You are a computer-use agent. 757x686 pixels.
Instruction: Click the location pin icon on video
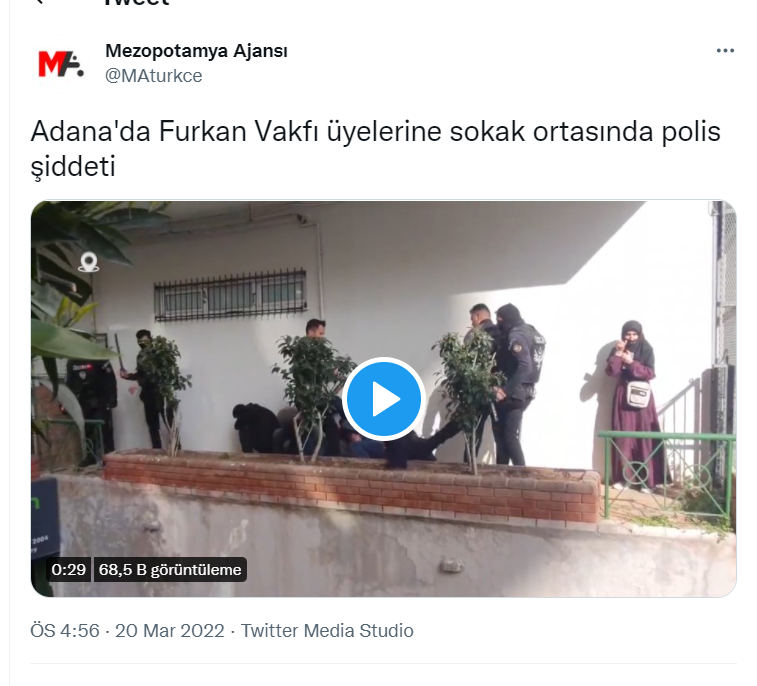coord(88,262)
